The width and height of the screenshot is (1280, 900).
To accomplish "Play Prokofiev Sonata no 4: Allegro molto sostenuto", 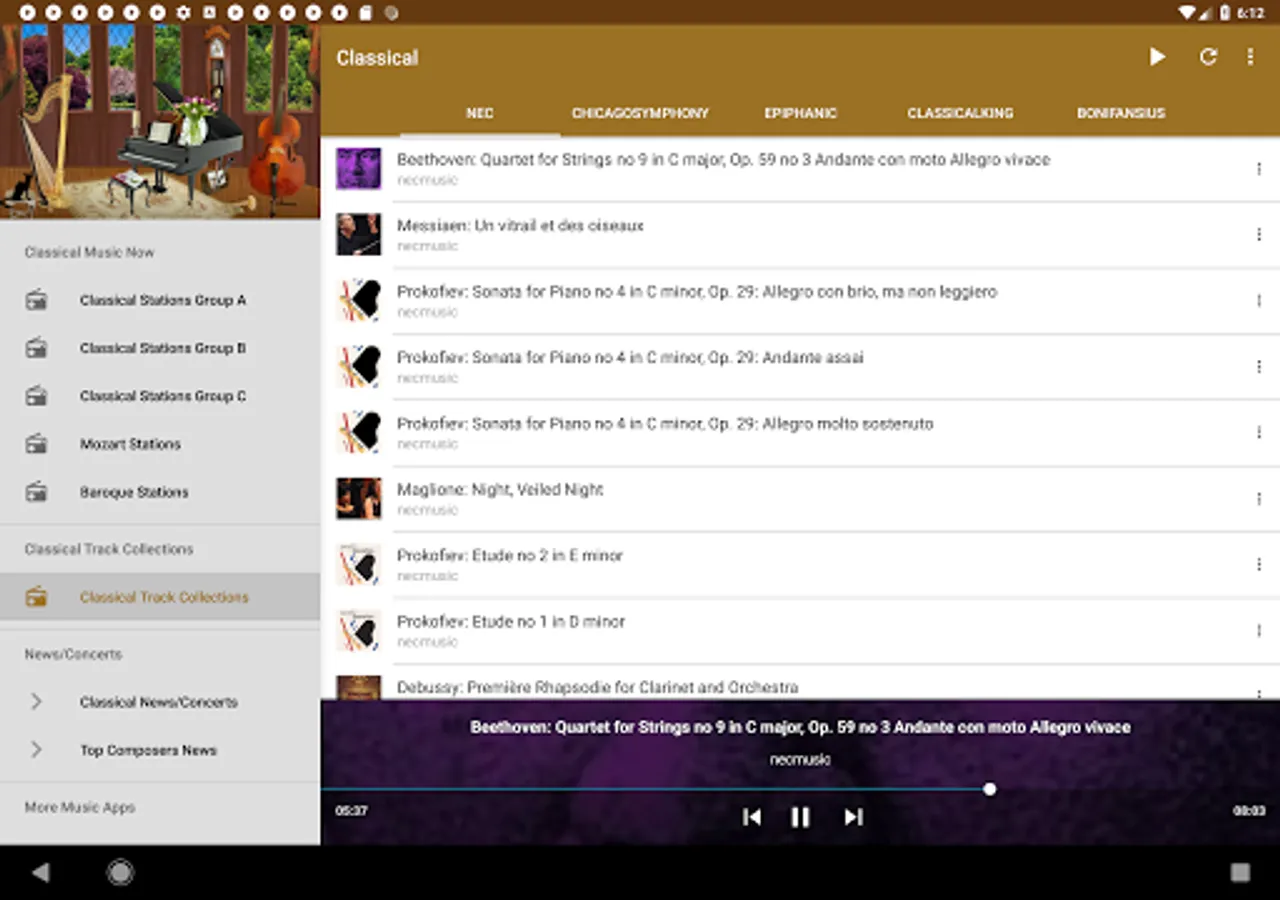I will [x=800, y=433].
